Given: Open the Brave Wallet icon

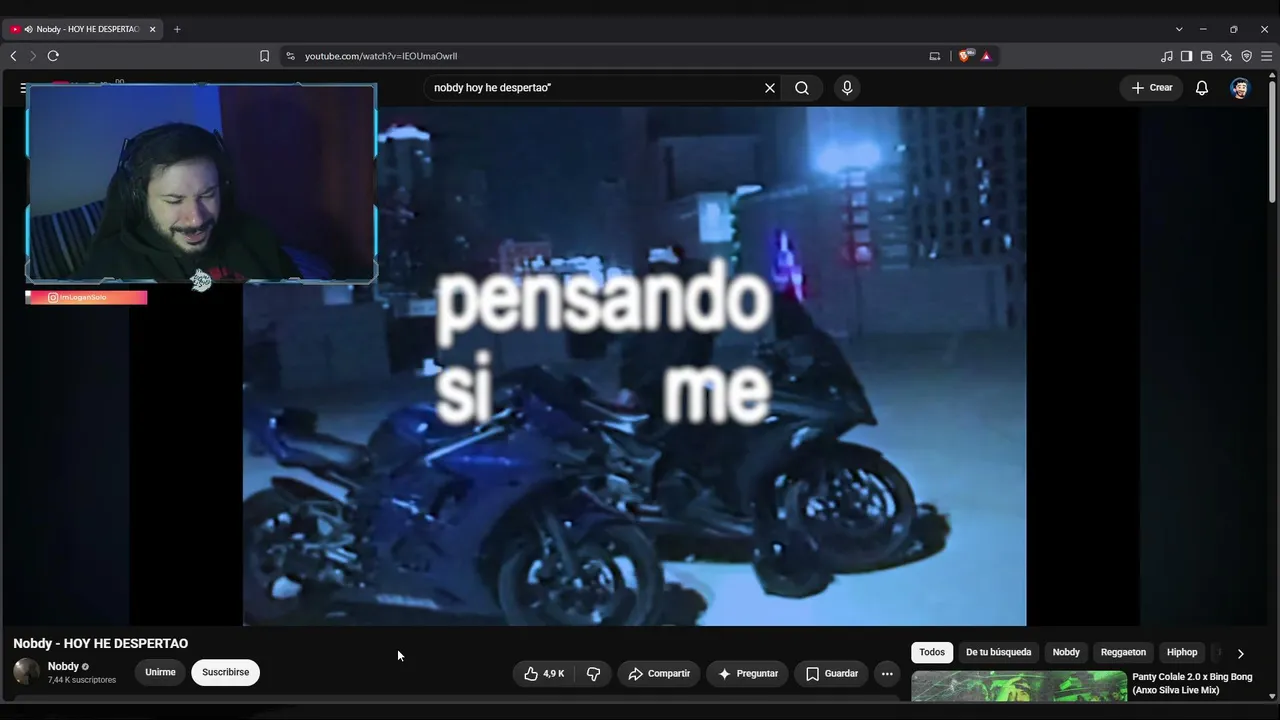Looking at the screenshot, I should point(1206,56).
